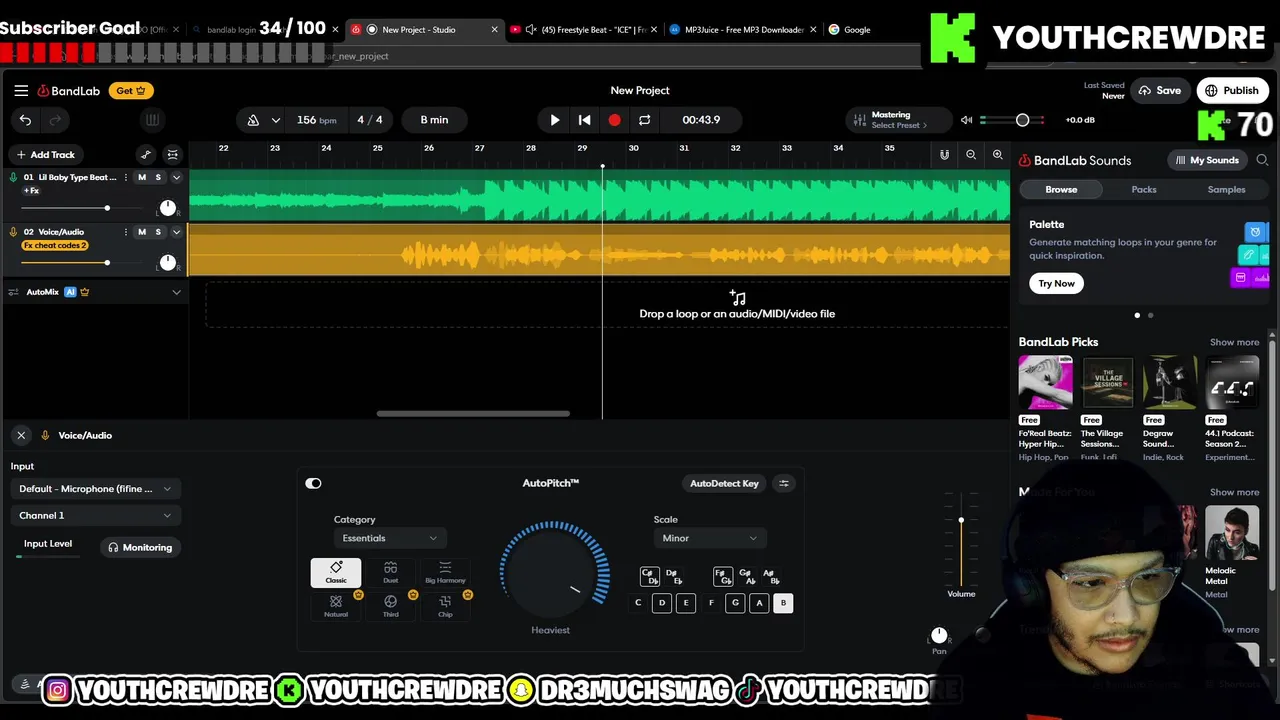Search BandLab Sounds
This screenshot has width=1280, height=720.
coord(1262,160)
